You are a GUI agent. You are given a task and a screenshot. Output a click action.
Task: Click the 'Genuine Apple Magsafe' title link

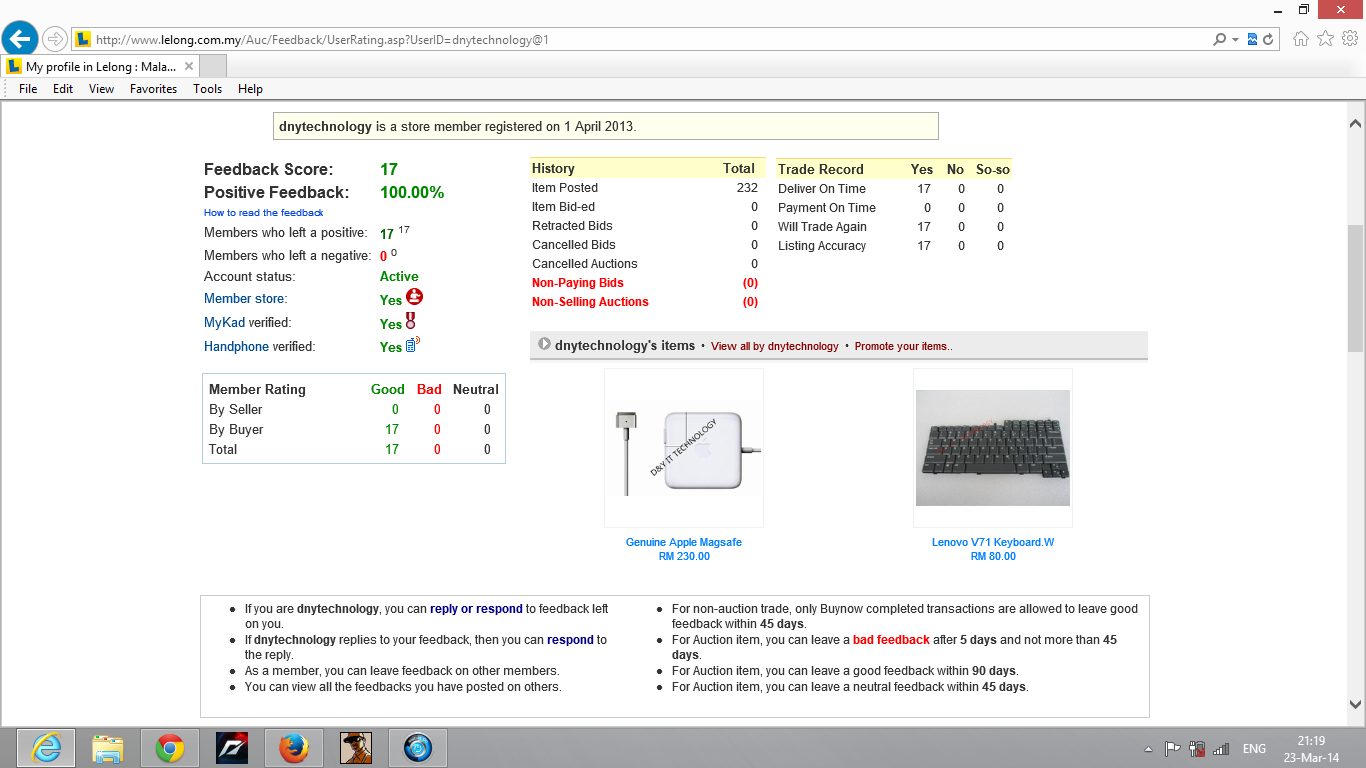tap(684, 543)
